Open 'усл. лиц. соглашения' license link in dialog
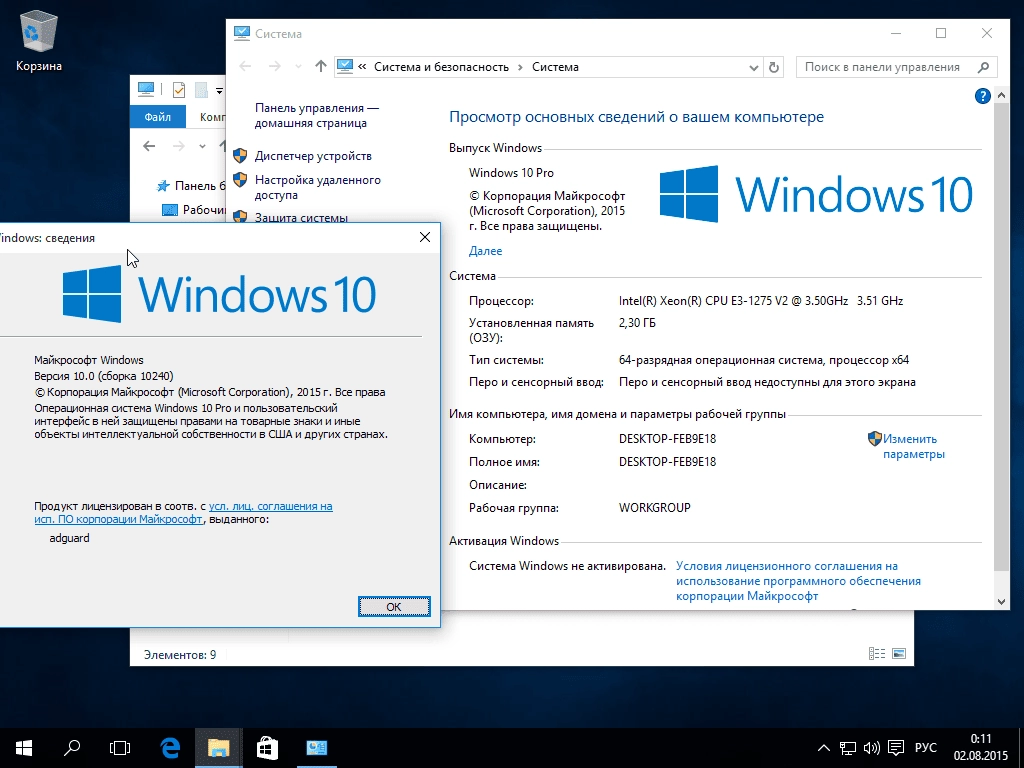Viewport: 1024px width, 768px height. [184, 513]
